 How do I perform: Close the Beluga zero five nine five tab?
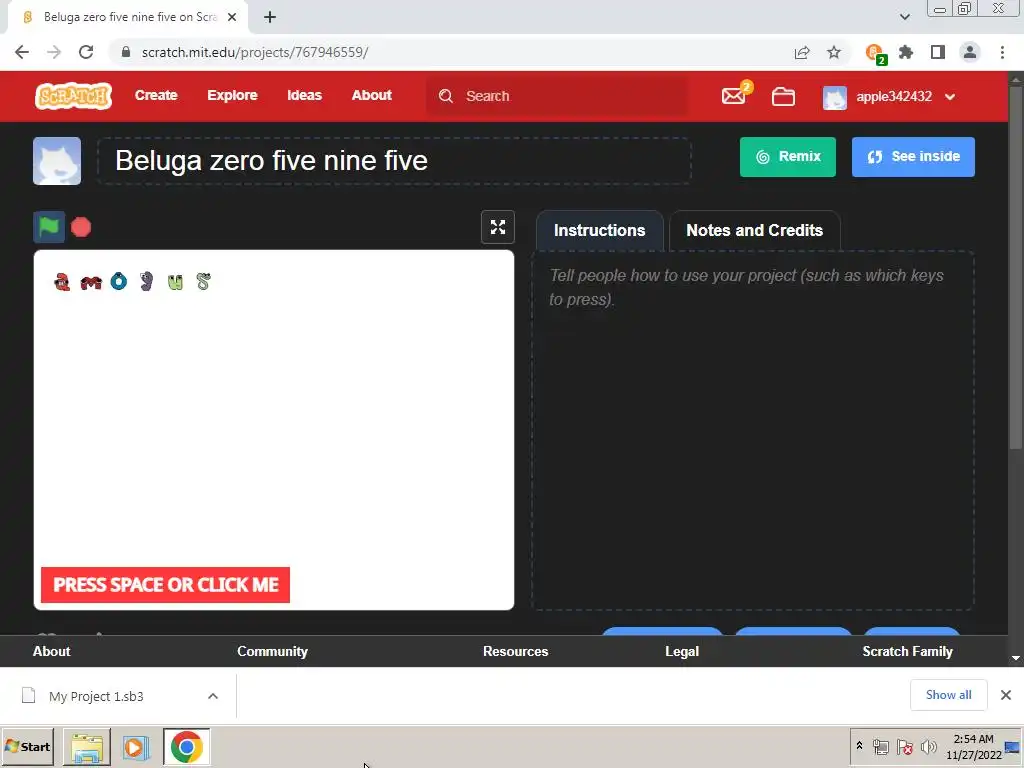click(x=232, y=18)
